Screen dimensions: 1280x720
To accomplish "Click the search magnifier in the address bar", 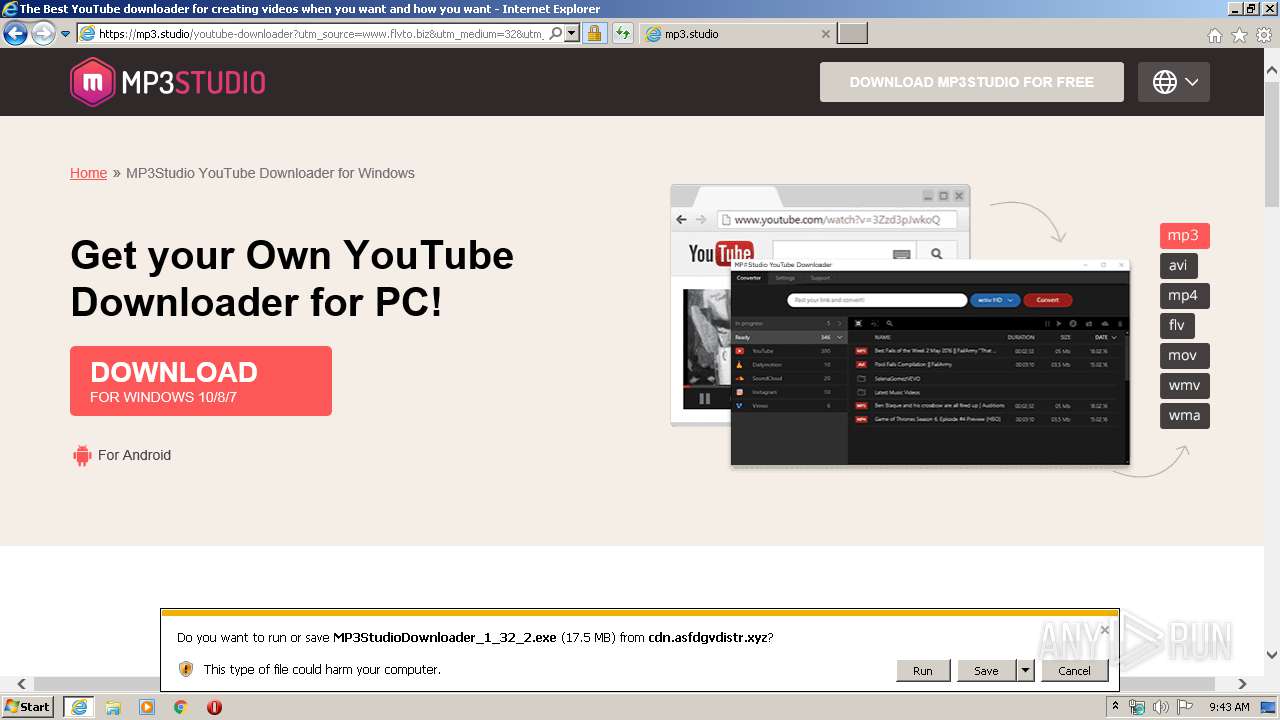I will pyautogui.click(x=555, y=34).
